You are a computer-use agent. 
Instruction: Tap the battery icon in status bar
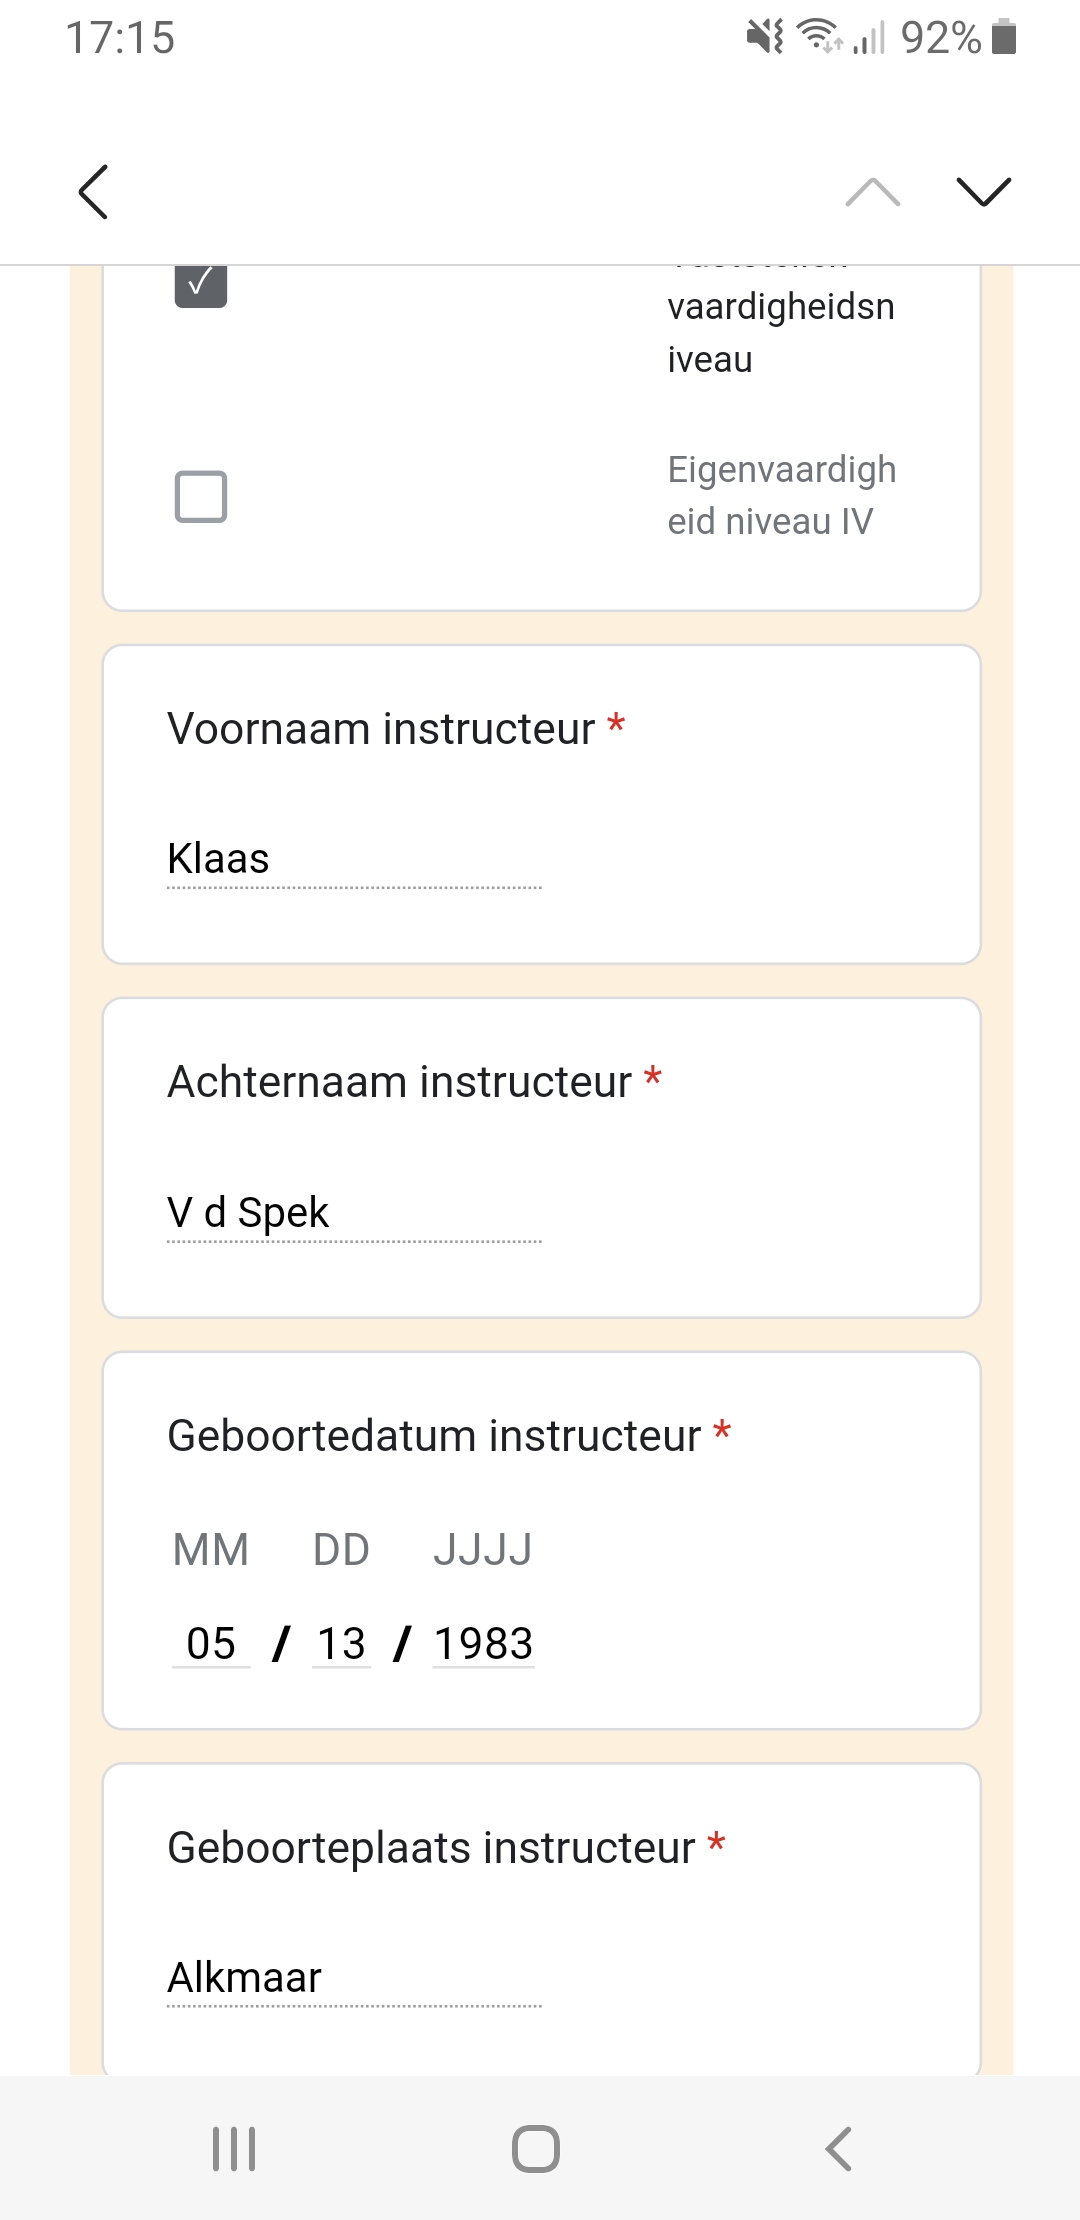click(x=1004, y=38)
